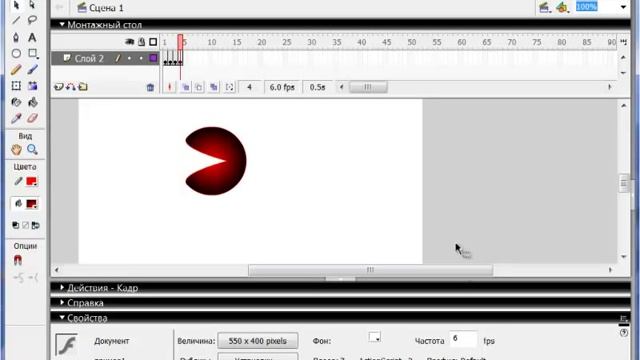Toggle lock dot for Слой 2
This screenshot has width=640, height=360.
pyautogui.click(x=141, y=58)
